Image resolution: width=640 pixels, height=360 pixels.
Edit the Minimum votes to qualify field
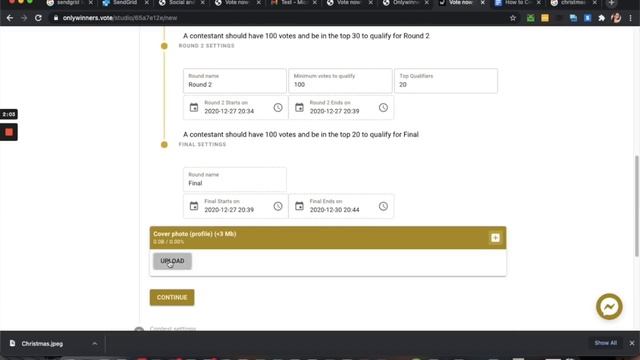[x=340, y=81]
